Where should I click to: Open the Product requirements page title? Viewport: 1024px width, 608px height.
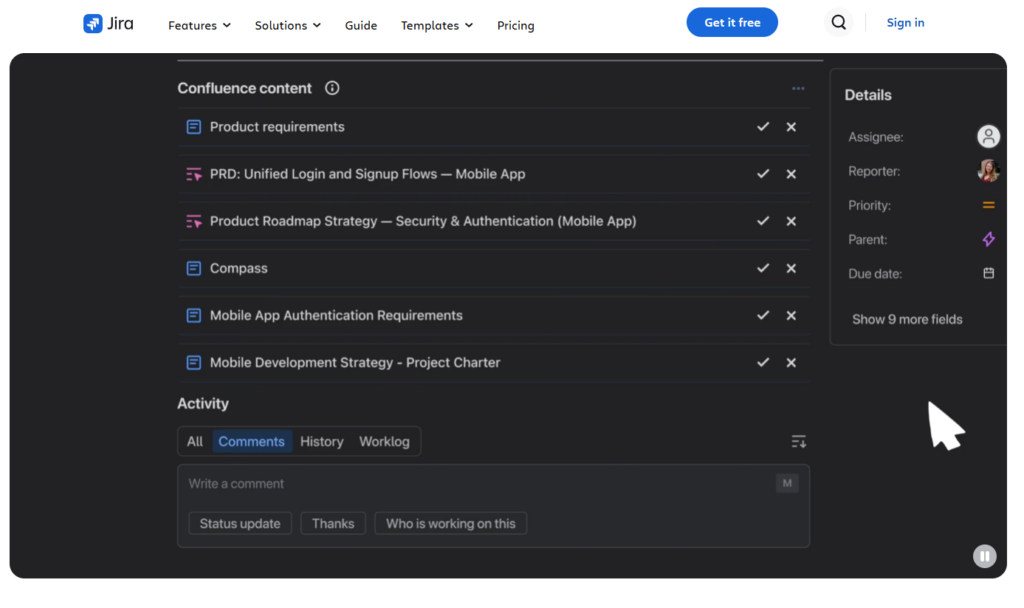tap(277, 127)
